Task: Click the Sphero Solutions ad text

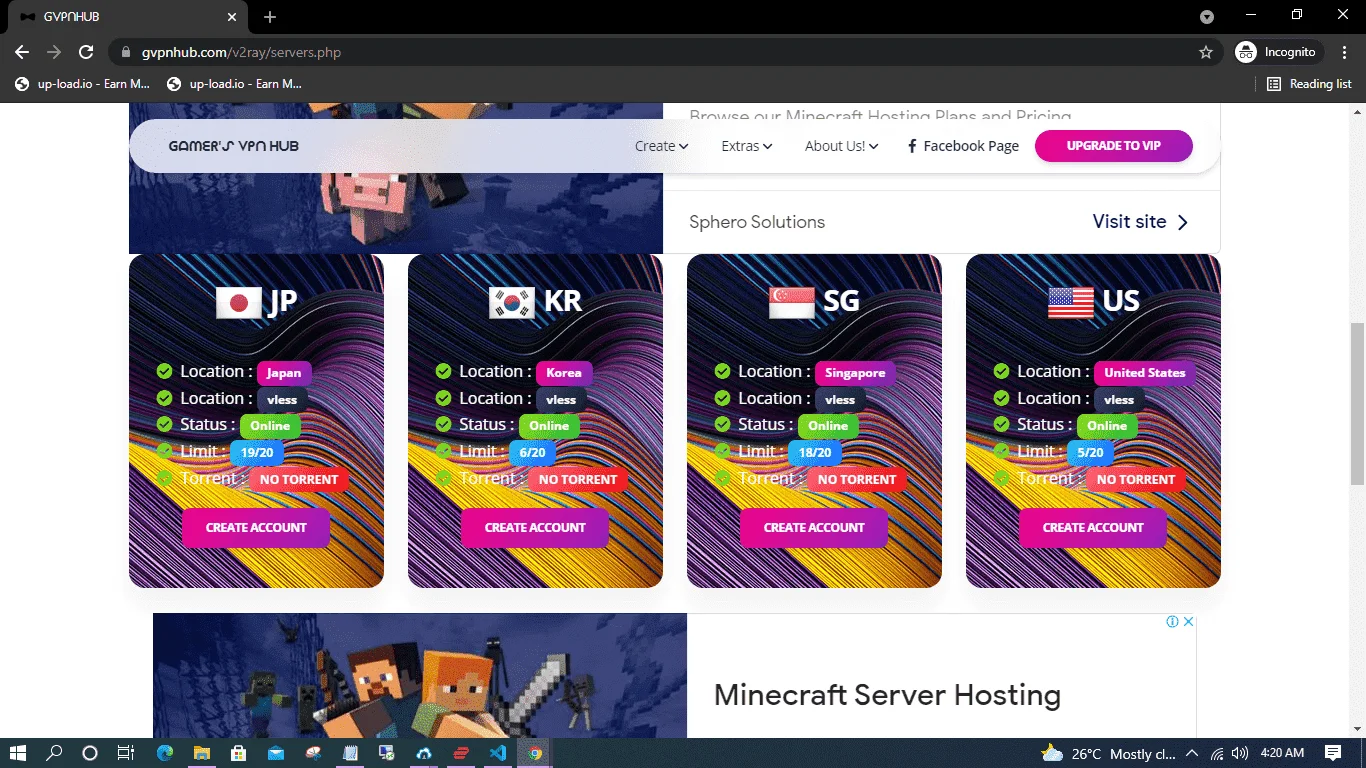Action: click(757, 222)
